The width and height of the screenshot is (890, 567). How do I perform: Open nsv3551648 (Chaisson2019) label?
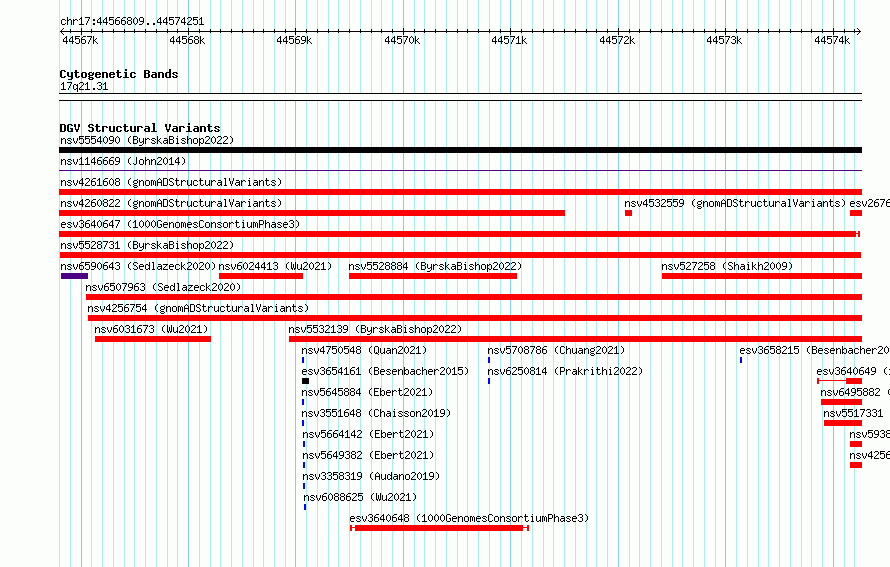pyautogui.click(x=376, y=413)
